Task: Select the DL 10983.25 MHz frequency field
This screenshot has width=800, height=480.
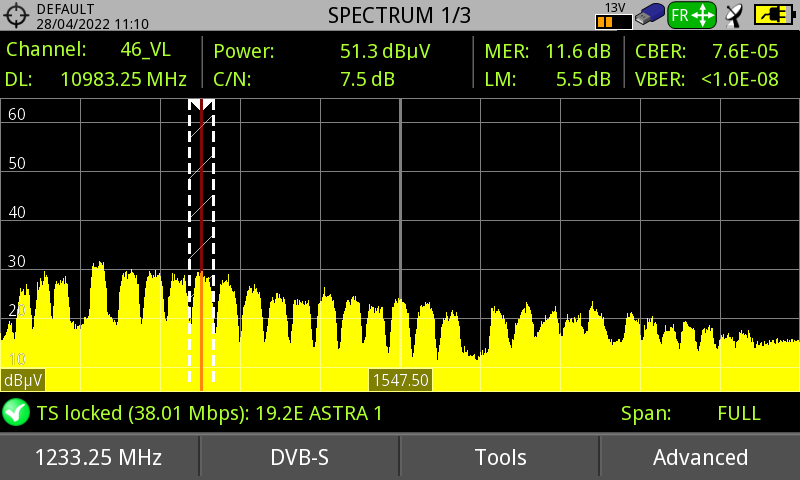Action: [100, 79]
